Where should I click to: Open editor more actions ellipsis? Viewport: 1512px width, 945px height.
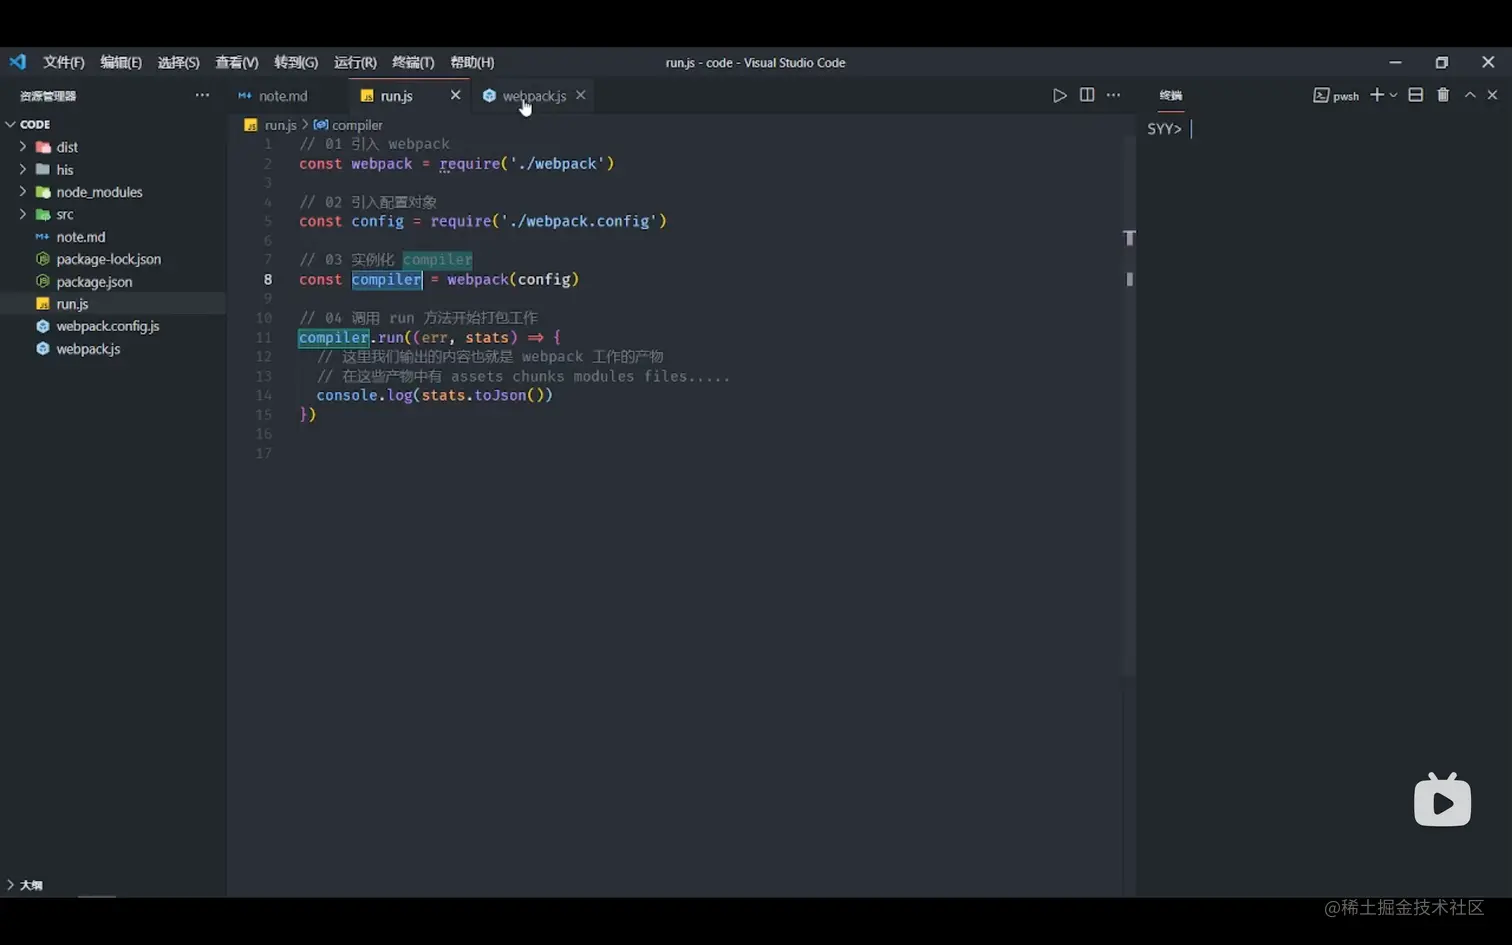click(1113, 95)
